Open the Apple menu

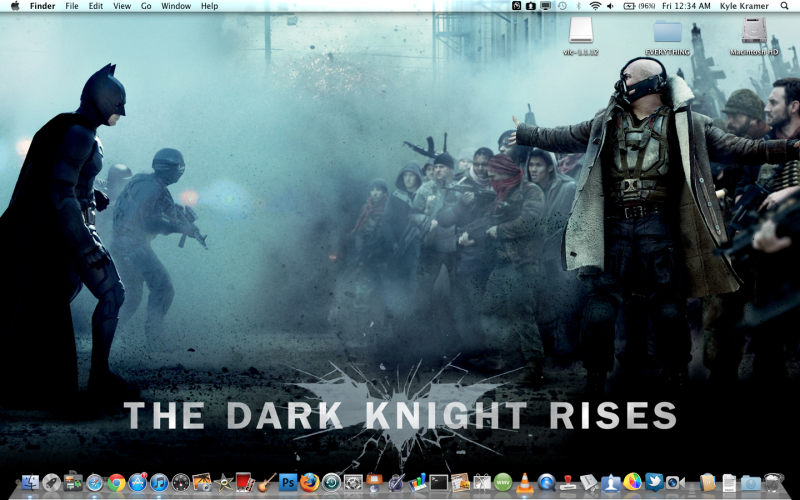pos(15,6)
